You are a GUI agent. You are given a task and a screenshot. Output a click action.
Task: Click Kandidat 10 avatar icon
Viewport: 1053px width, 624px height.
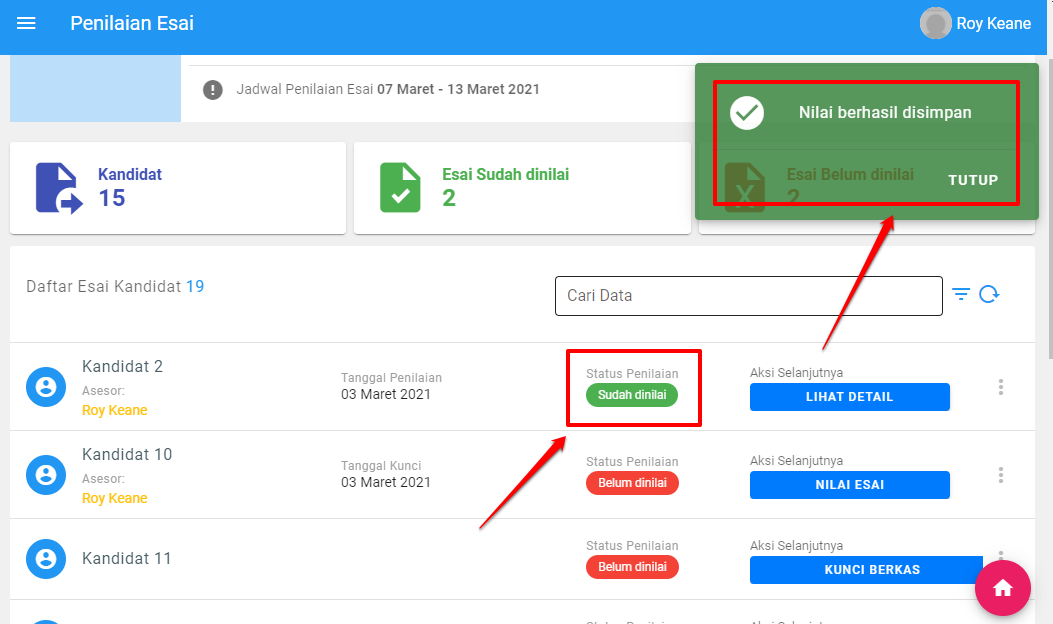[46, 475]
